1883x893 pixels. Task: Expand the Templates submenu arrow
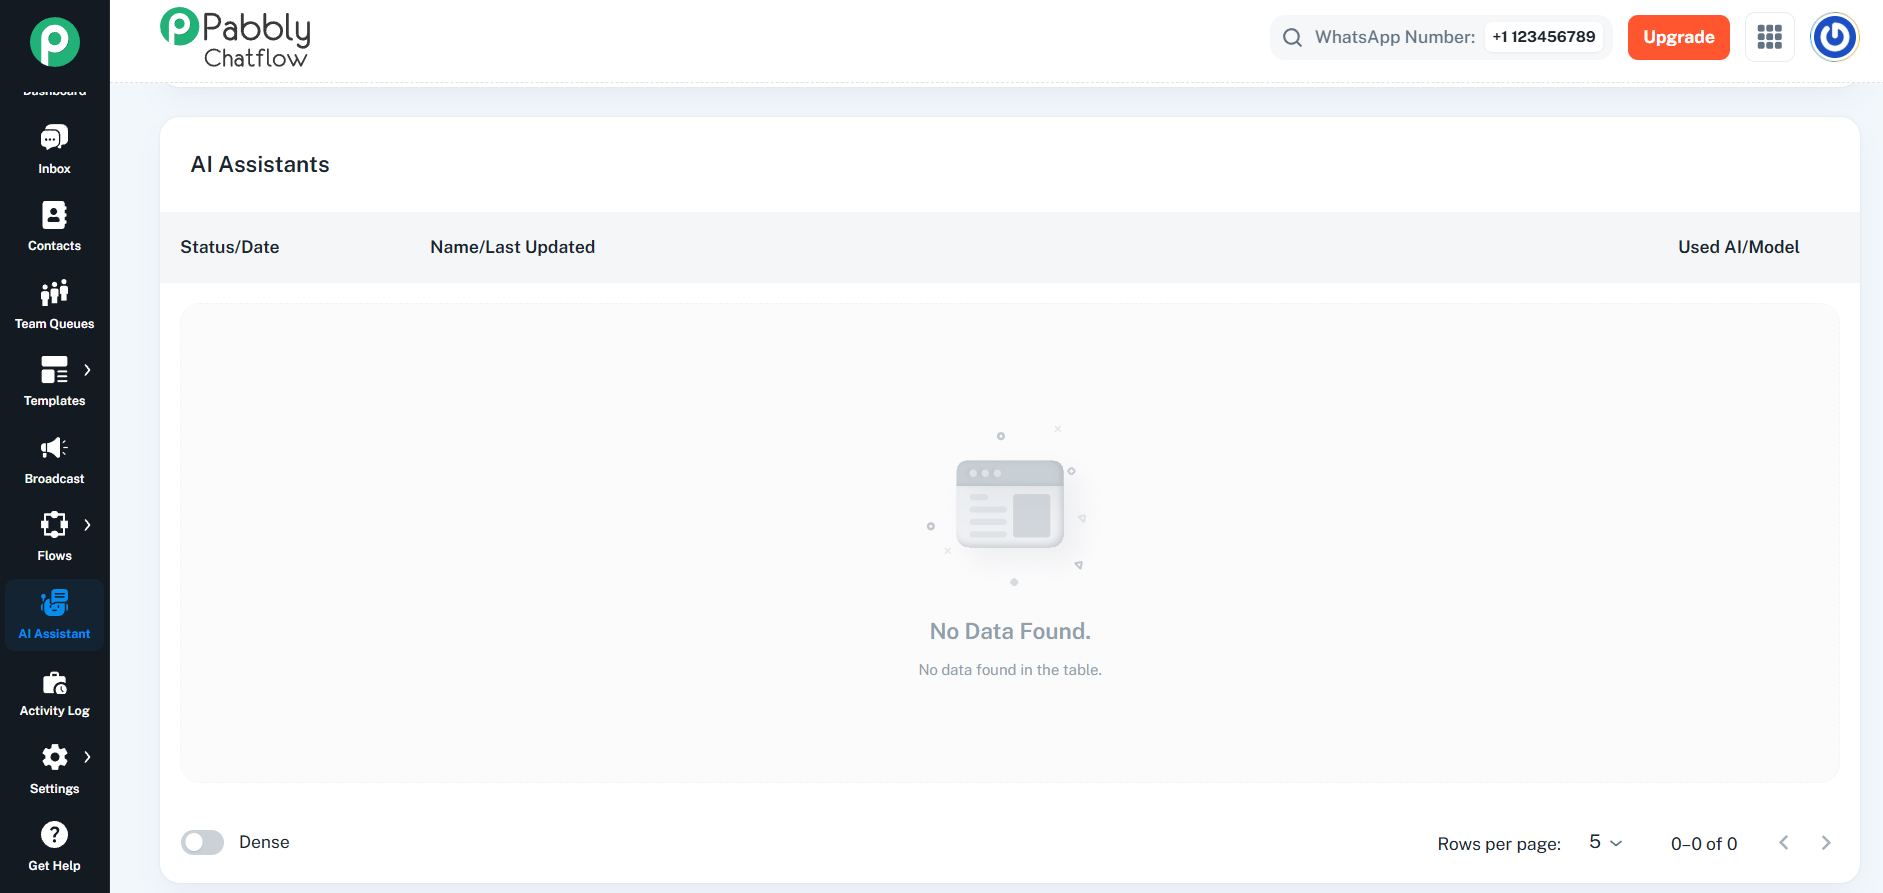[x=88, y=370]
